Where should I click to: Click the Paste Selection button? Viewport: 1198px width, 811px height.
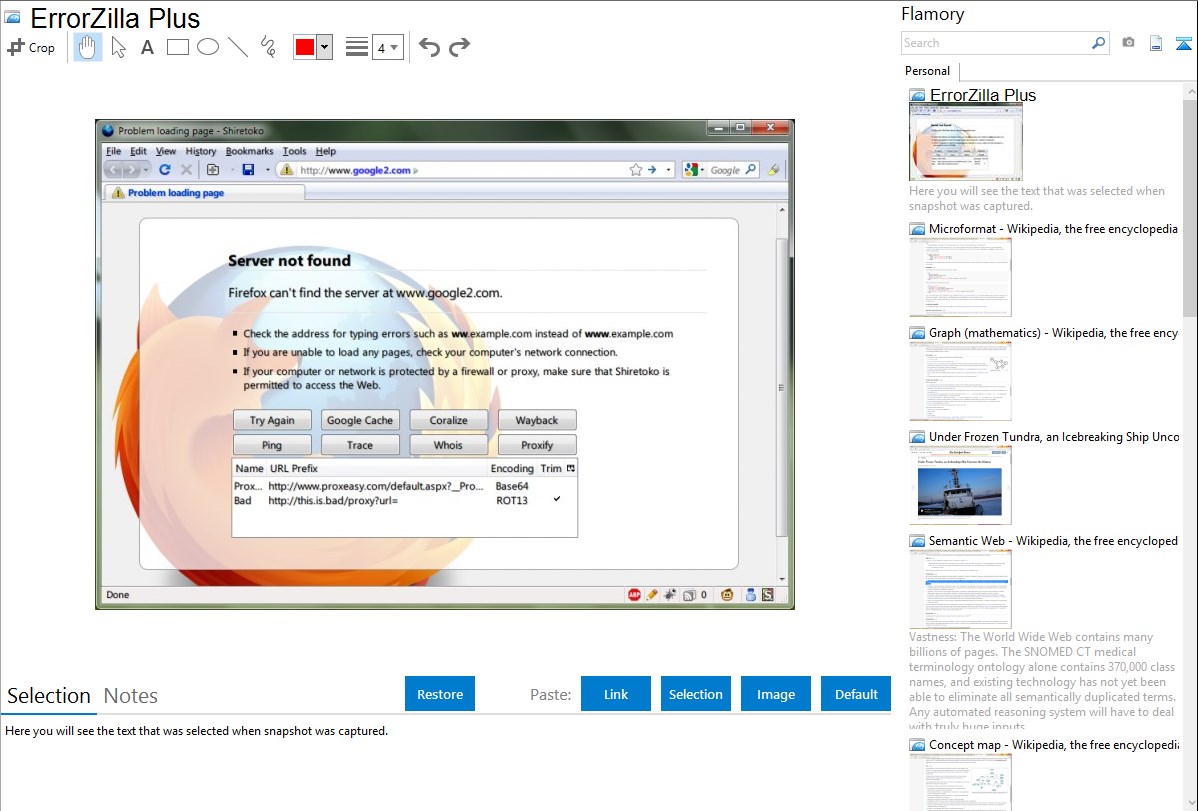pyautogui.click(x=696, y=694)
